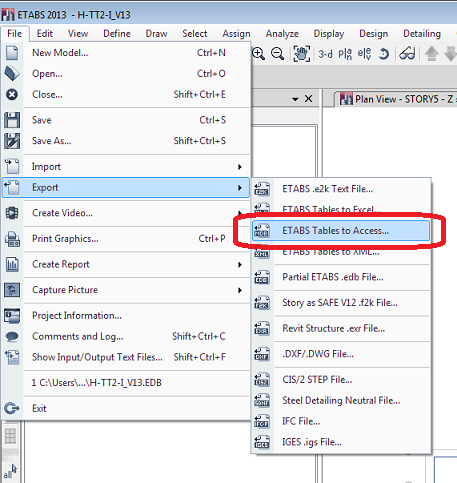Click the Print Graphics printer icon

pyautogui.click(x=12, y=239)
